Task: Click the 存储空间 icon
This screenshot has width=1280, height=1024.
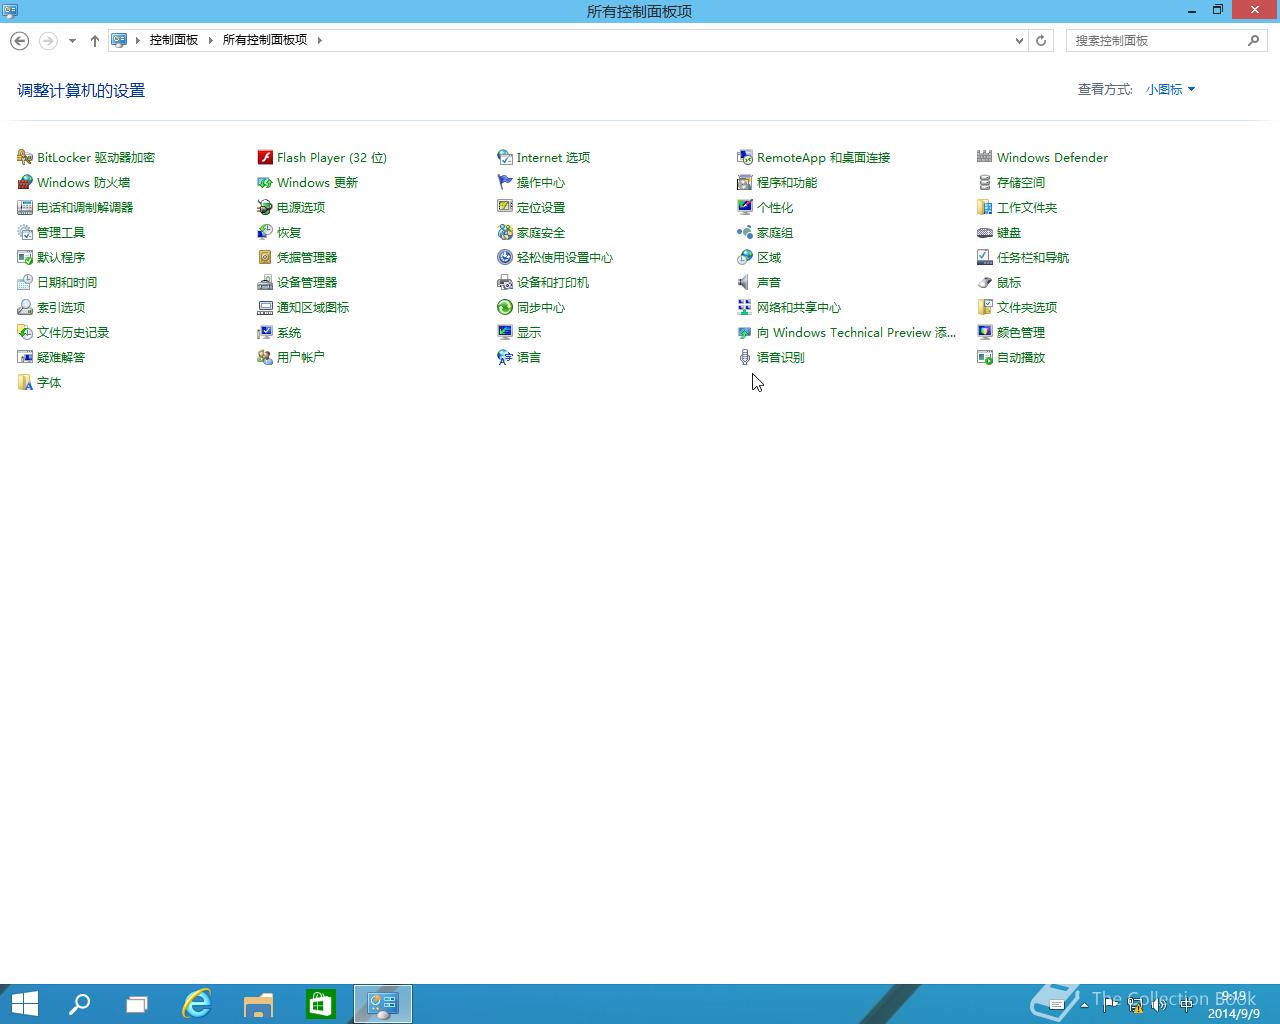Action: (985, 182)
